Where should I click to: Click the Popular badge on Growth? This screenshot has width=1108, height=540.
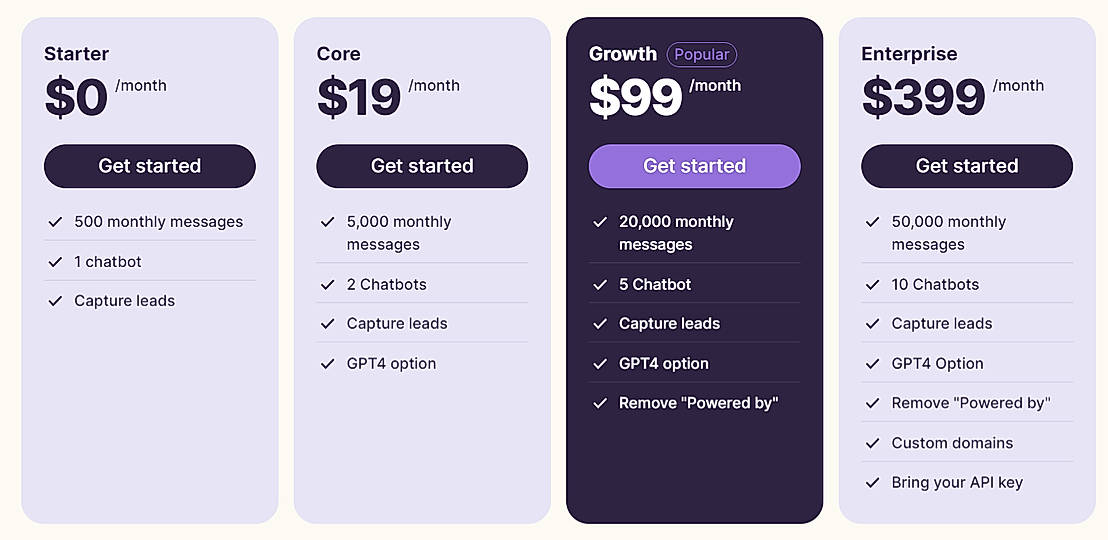pyautogui.click(x=701, y=54)
